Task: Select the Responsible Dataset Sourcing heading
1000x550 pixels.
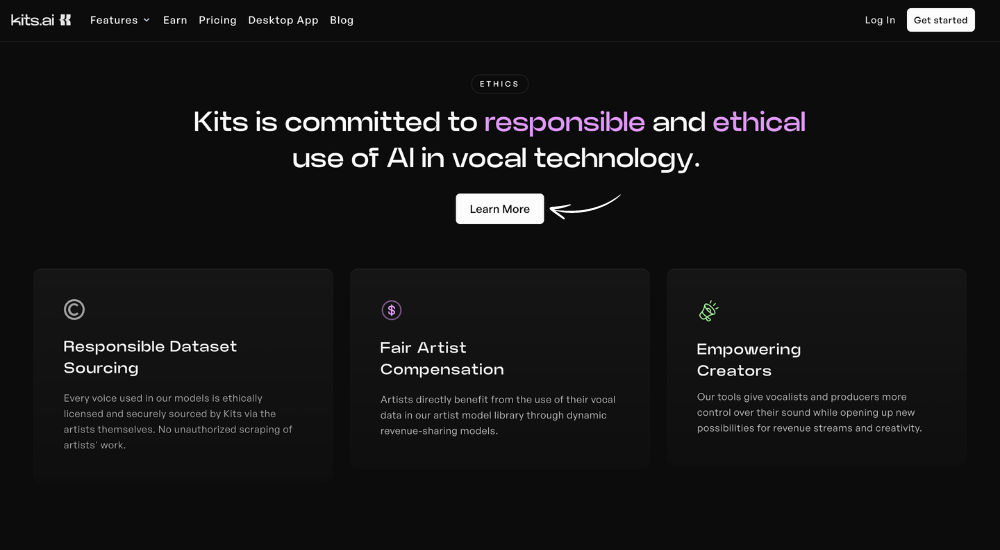Action: coord(150,357)
